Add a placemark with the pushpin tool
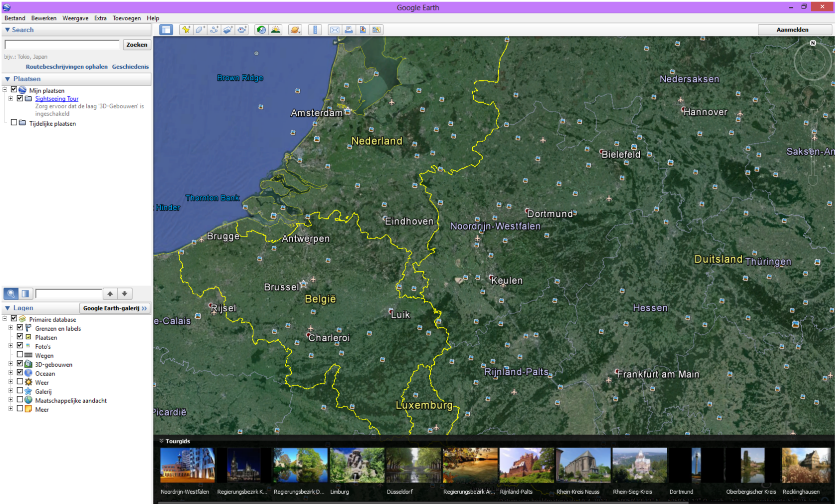Image resolution: width=835 pixels, height=504 pixels. point(185,30)
